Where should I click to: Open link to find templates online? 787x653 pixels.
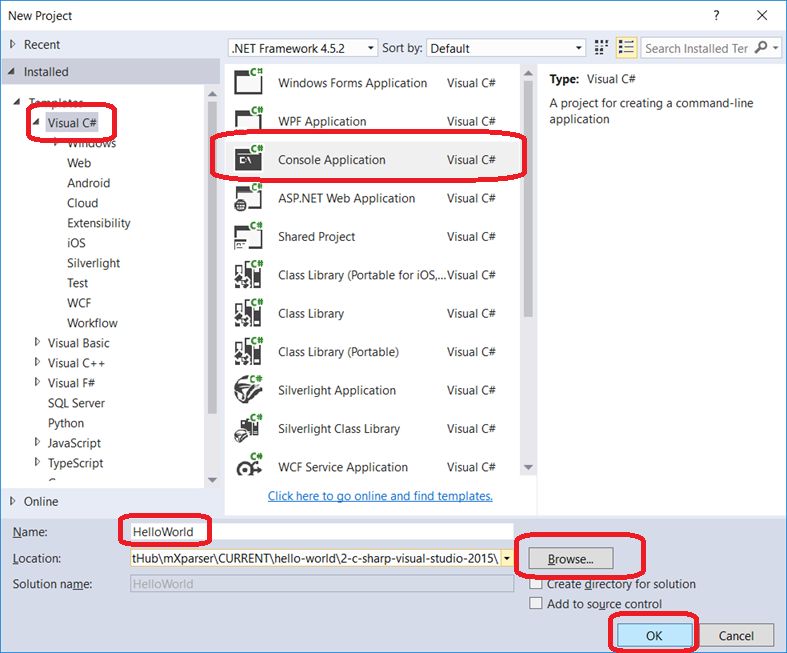380,496
